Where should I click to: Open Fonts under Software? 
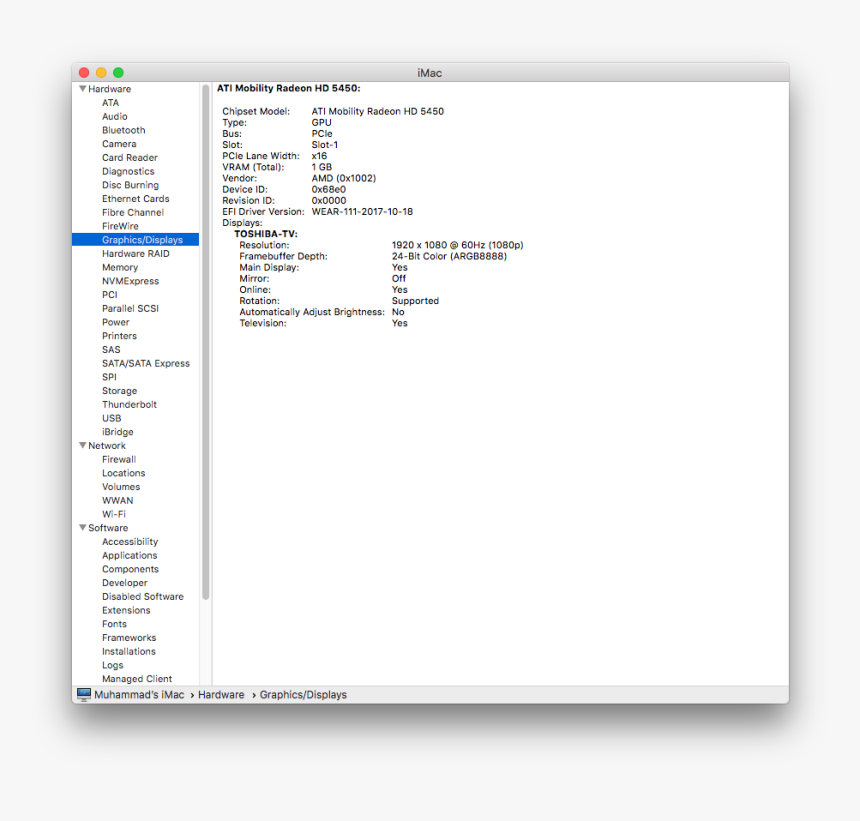[114, 623]
